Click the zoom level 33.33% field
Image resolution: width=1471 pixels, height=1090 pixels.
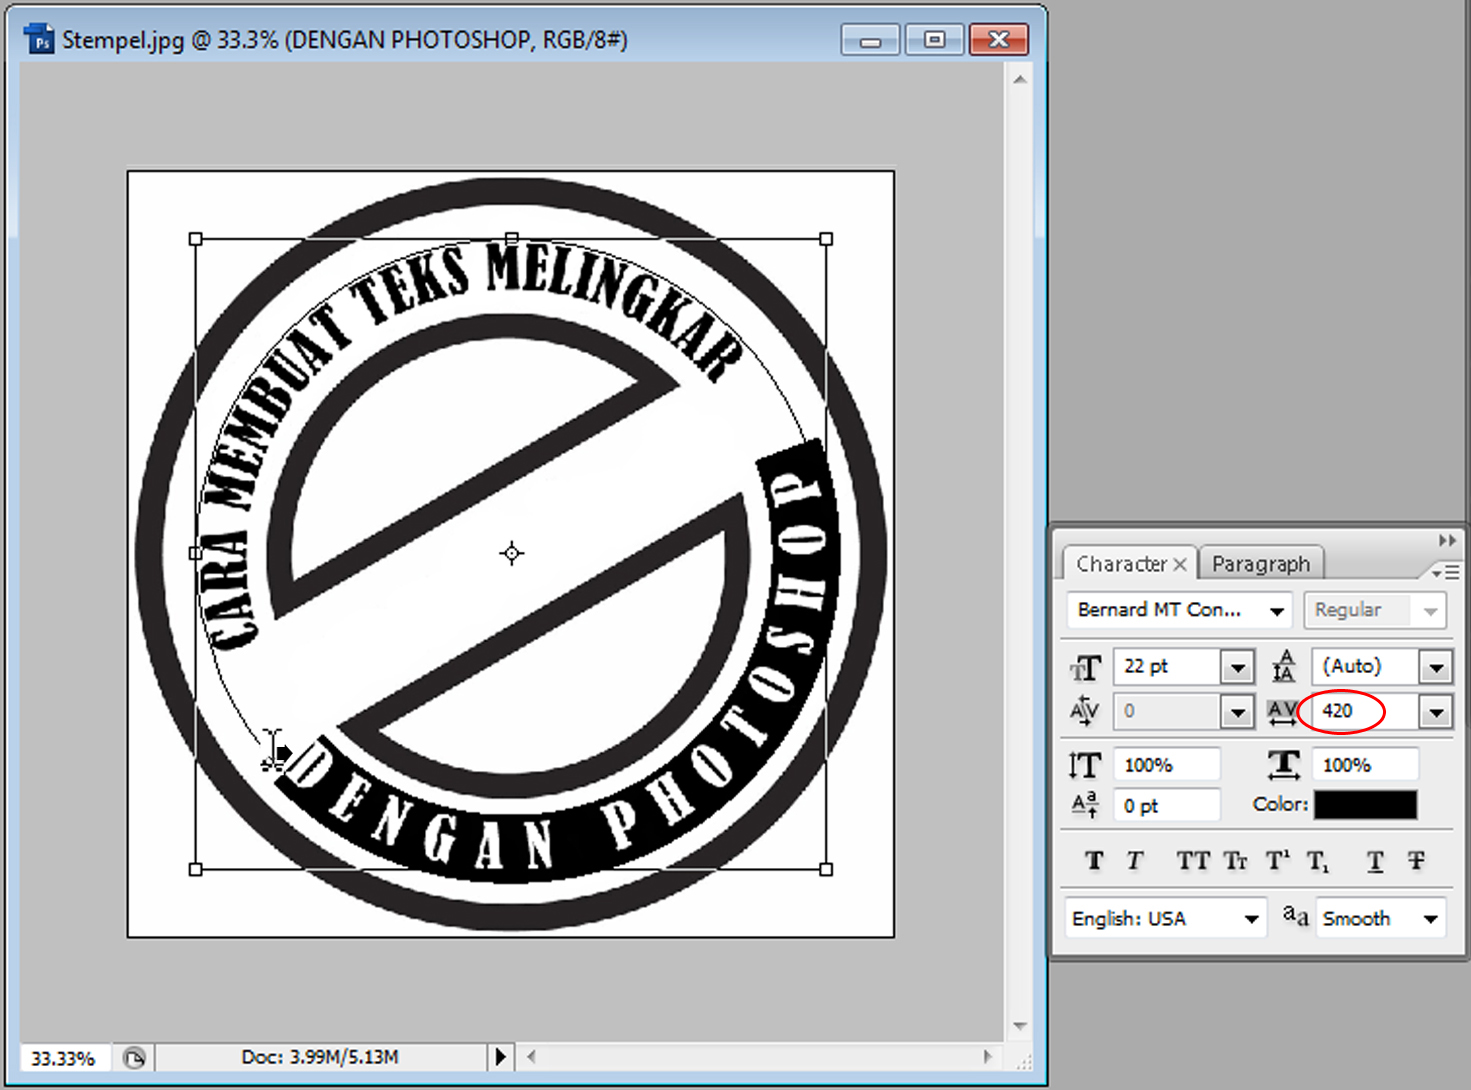(63, 1058)
